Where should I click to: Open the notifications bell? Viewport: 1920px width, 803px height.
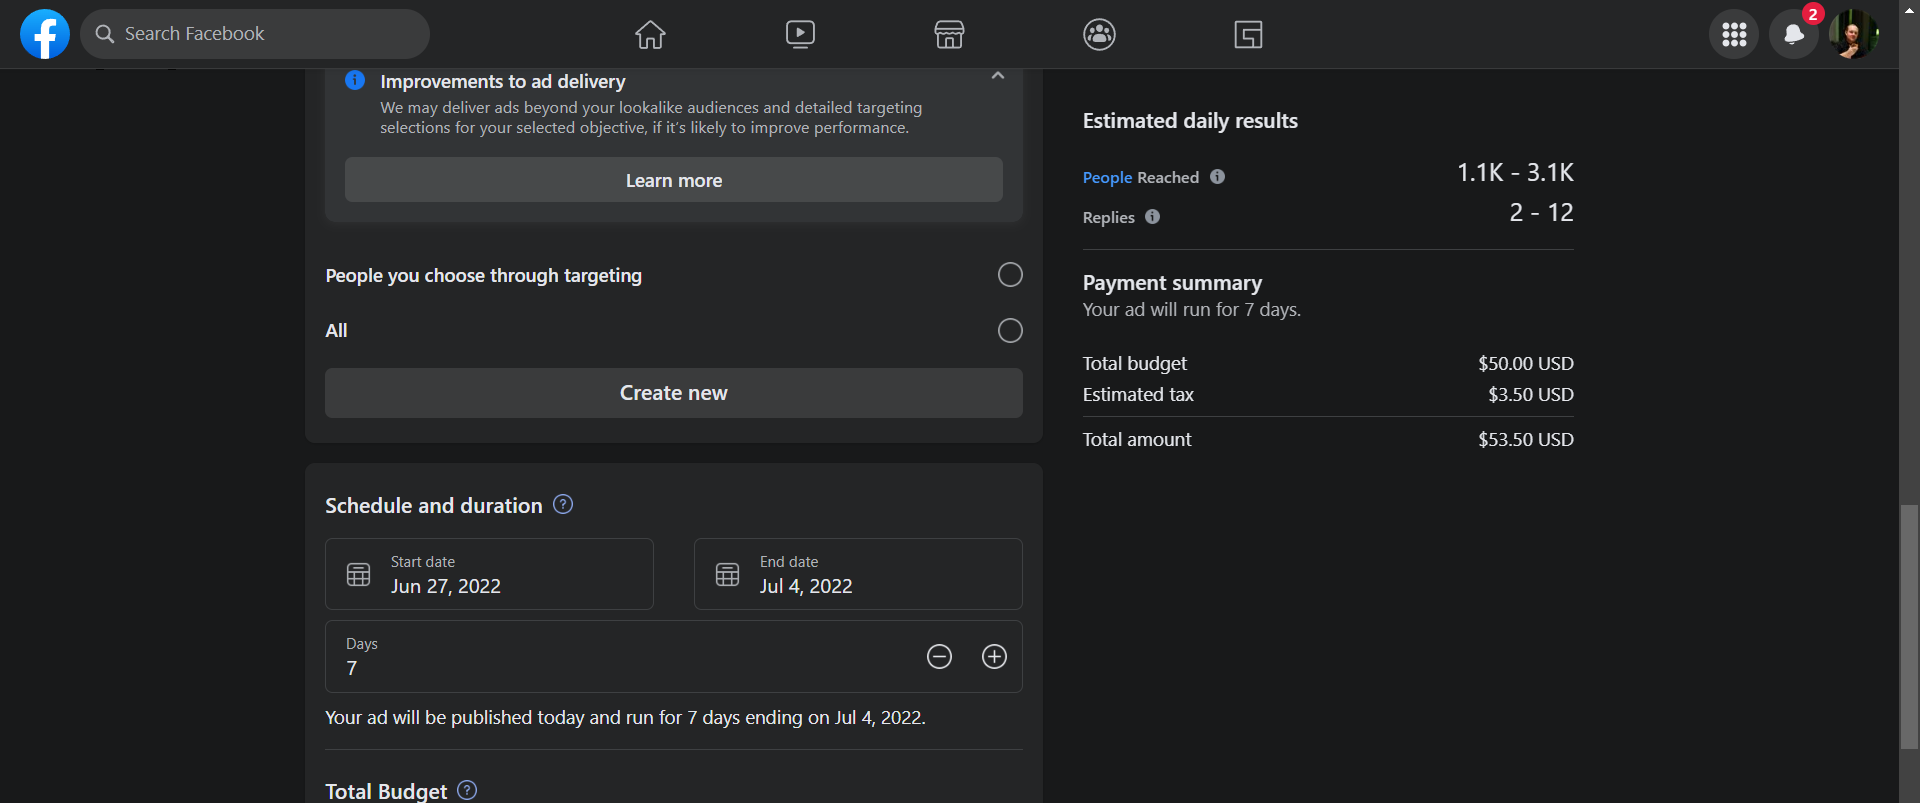1793,35
